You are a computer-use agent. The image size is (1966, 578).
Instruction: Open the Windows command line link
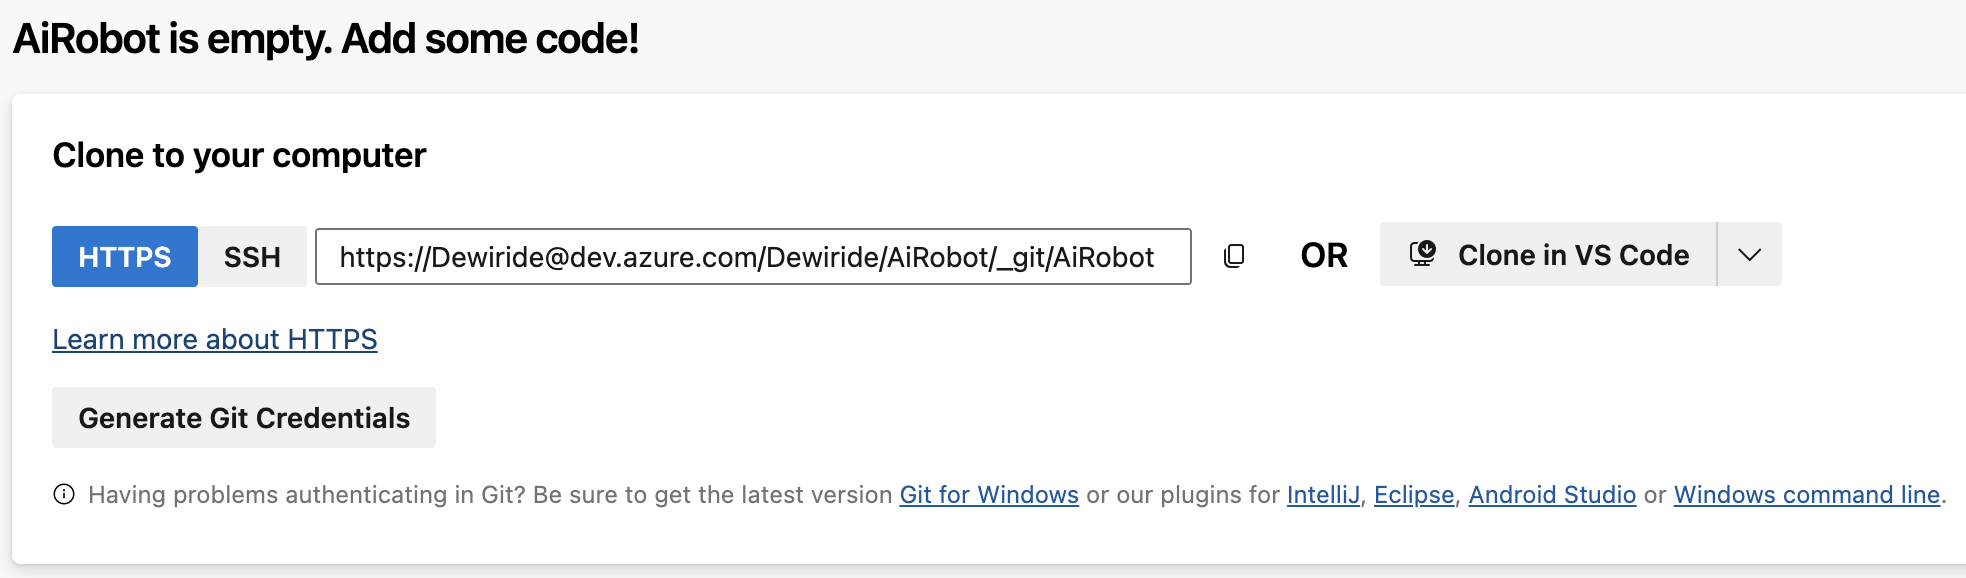[1807, 495]
